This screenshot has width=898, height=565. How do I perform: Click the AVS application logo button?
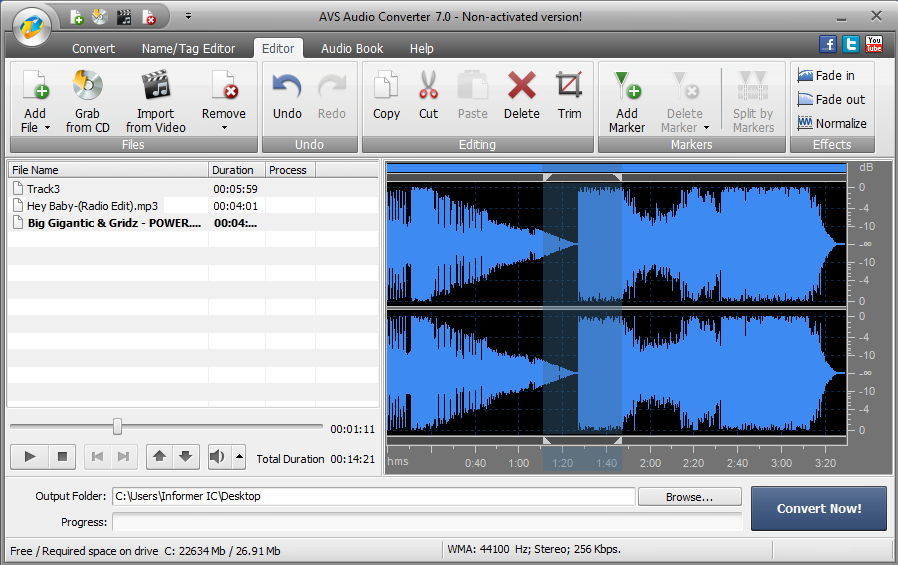click(x=32, y=26)
